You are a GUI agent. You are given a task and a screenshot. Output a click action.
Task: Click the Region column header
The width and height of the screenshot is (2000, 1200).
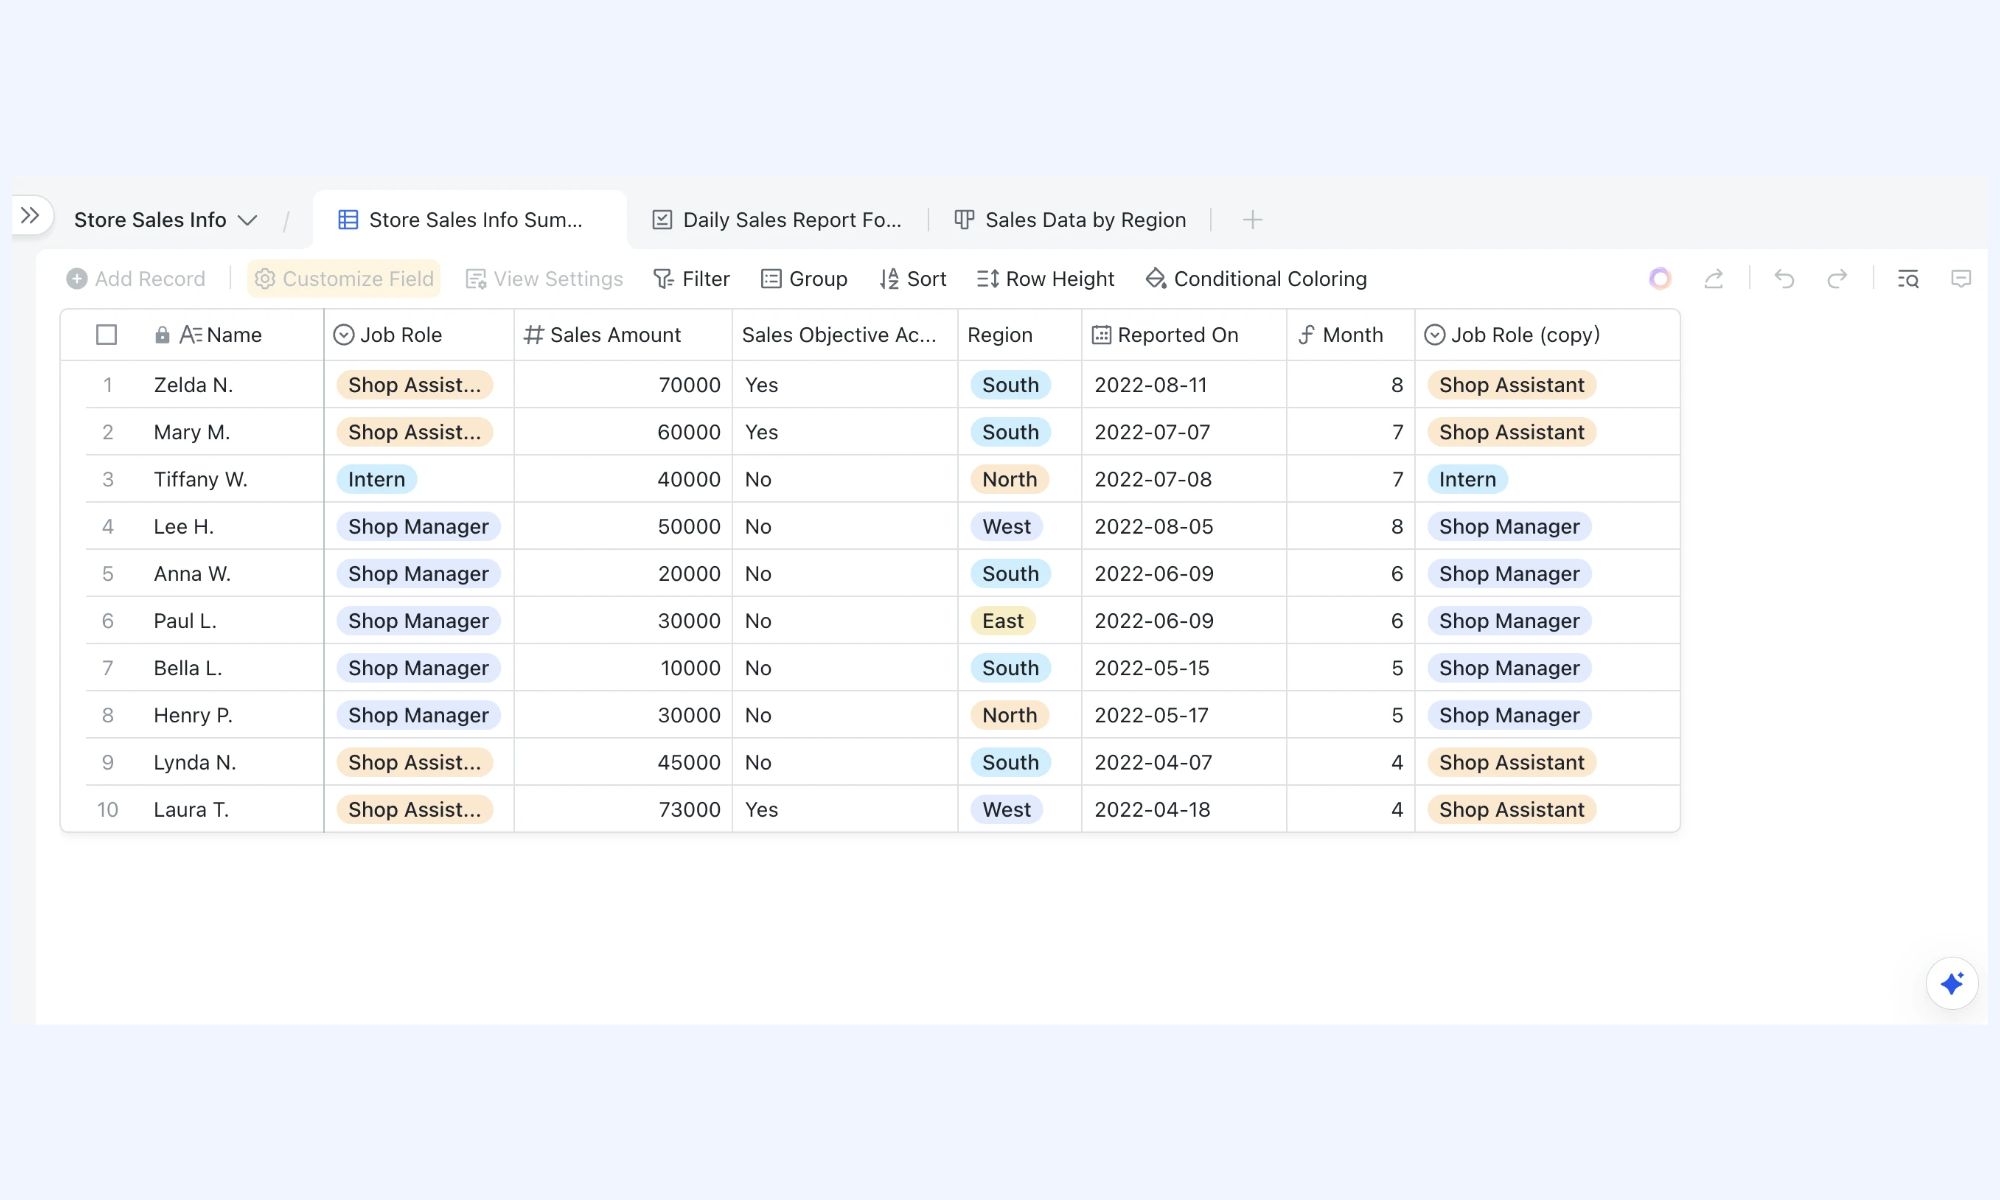1020,335
